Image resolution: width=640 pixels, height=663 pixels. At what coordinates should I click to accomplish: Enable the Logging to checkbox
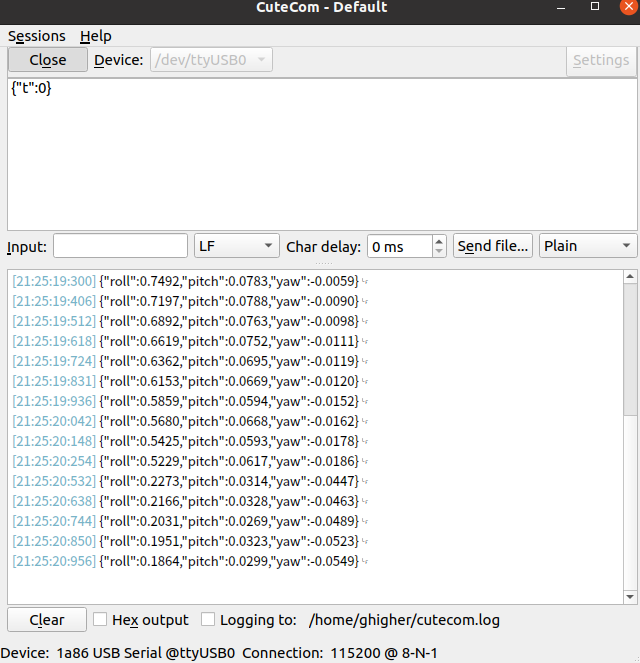tap(208, 620)
